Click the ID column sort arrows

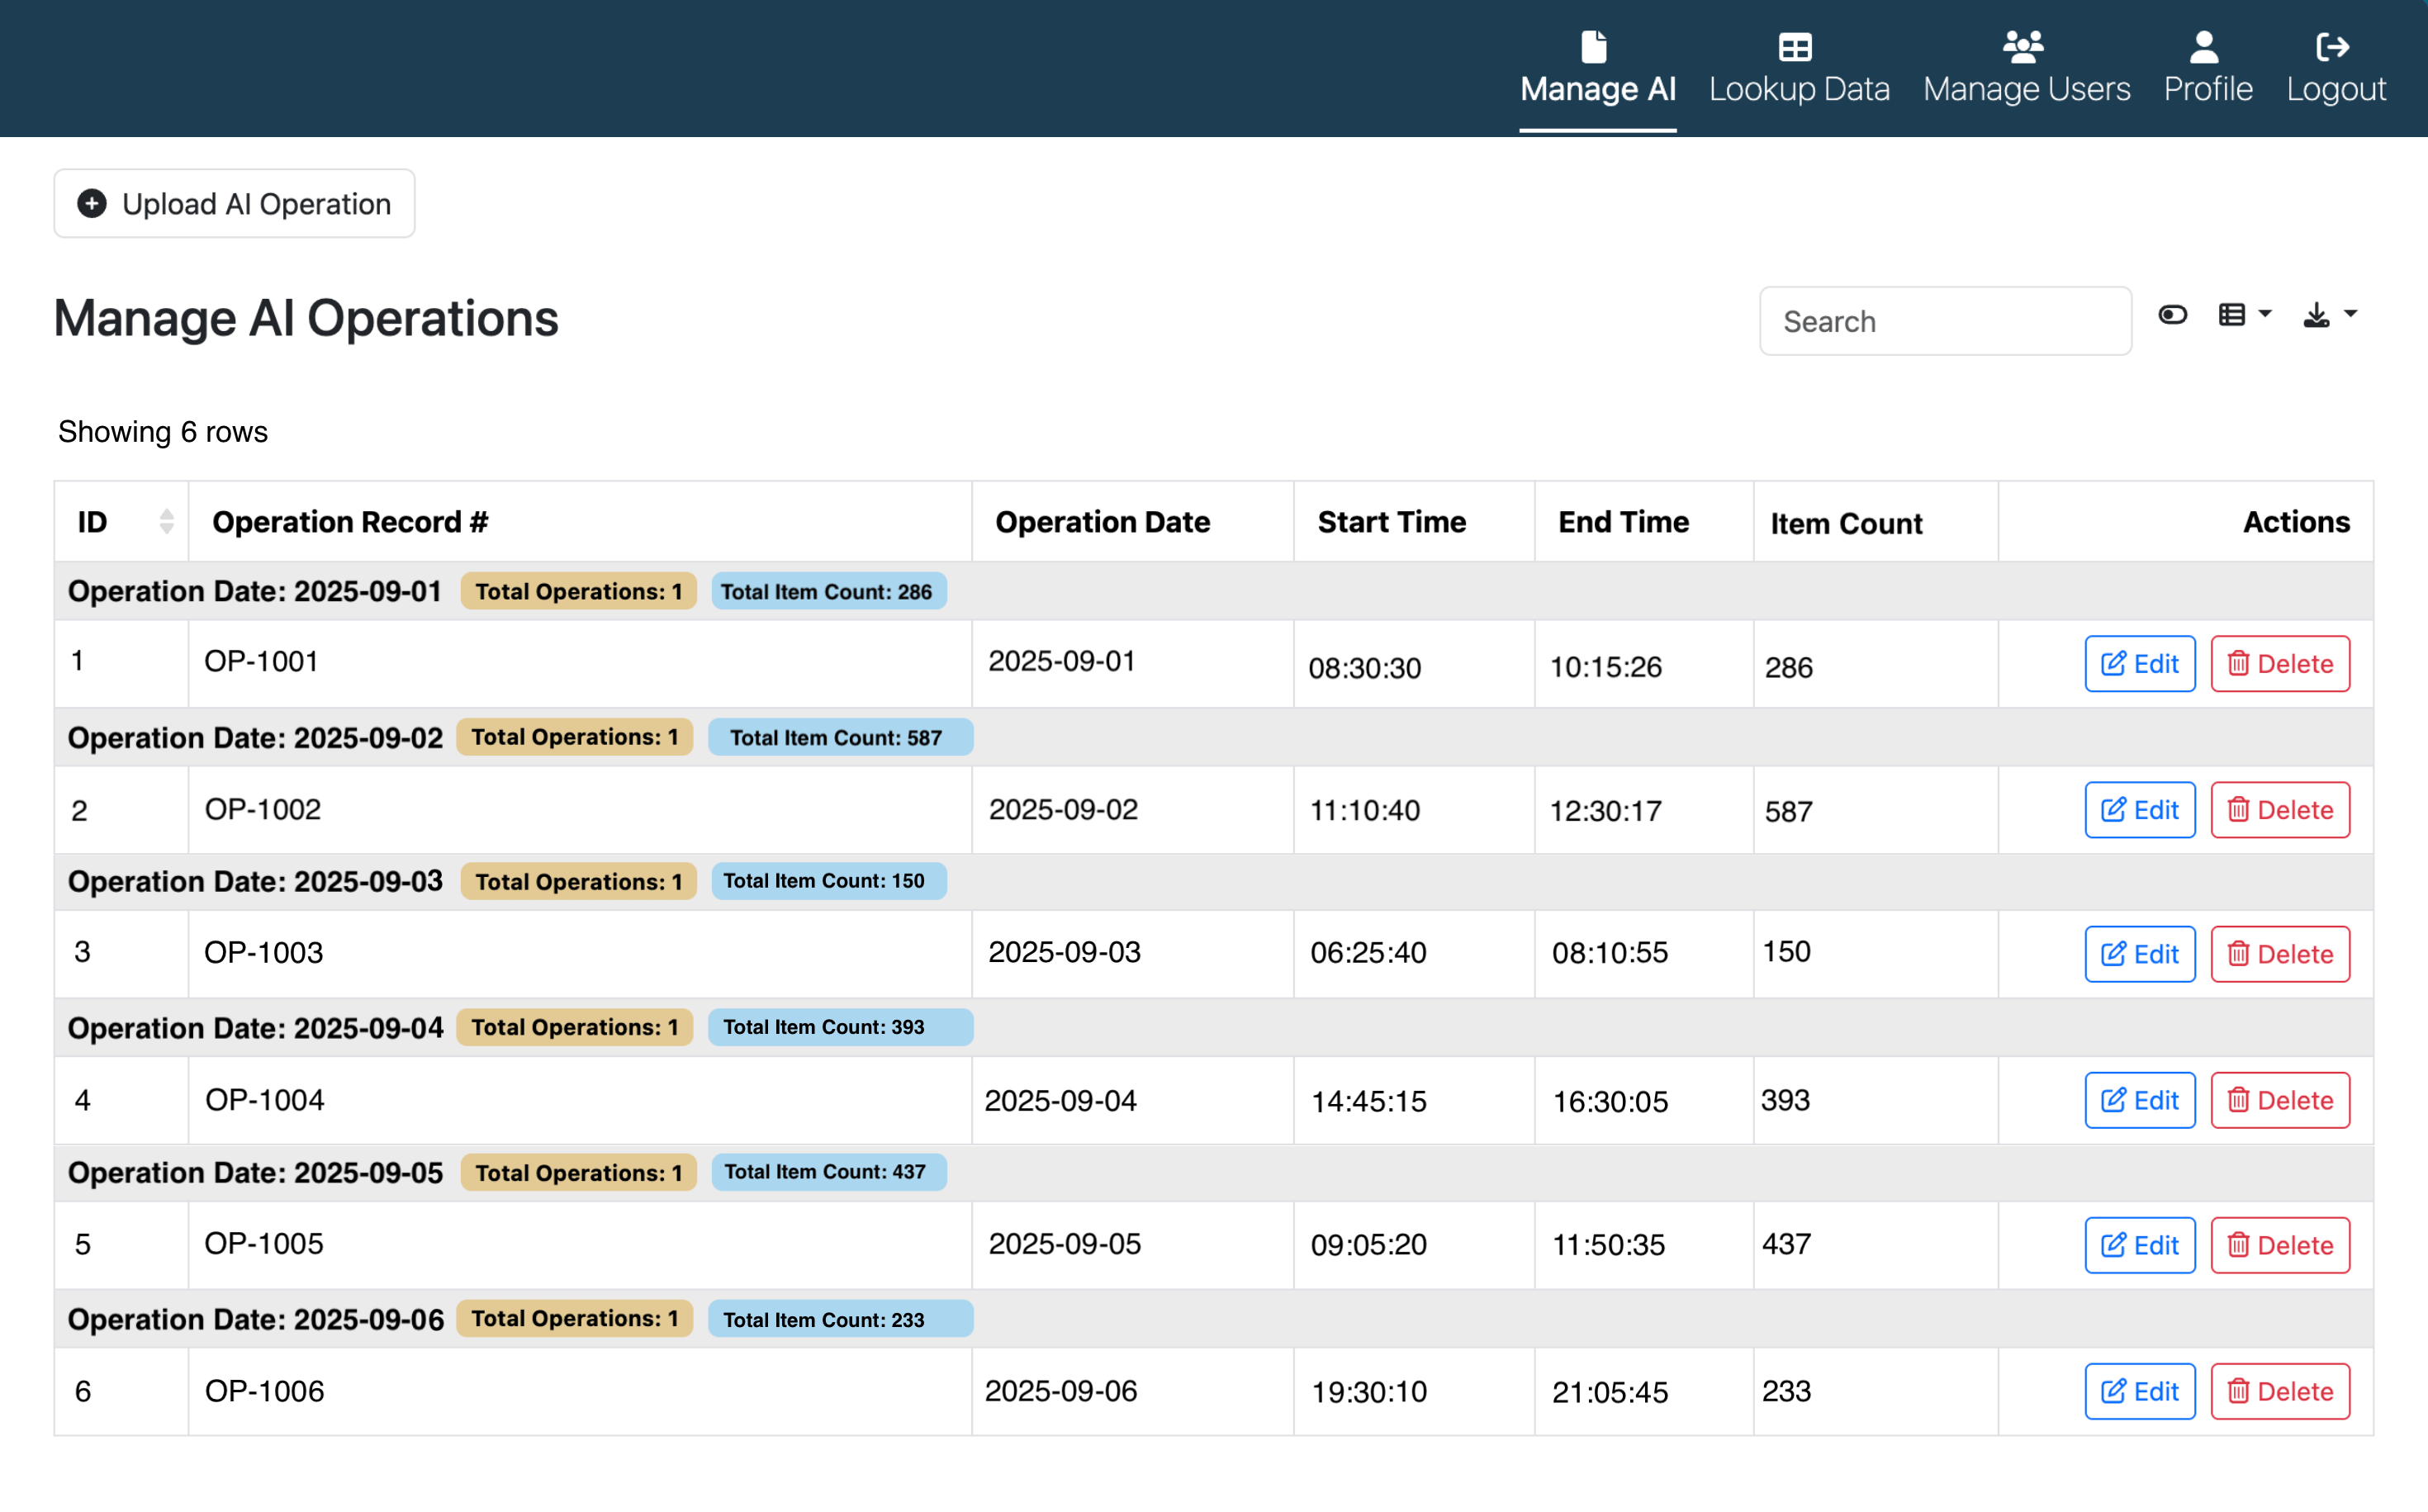click(165, 521)
